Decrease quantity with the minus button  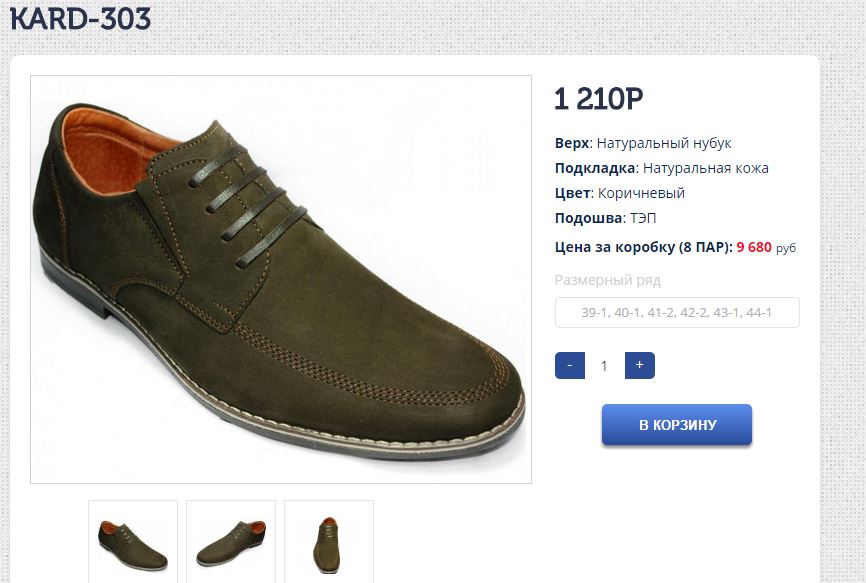(x=569, y=366)
